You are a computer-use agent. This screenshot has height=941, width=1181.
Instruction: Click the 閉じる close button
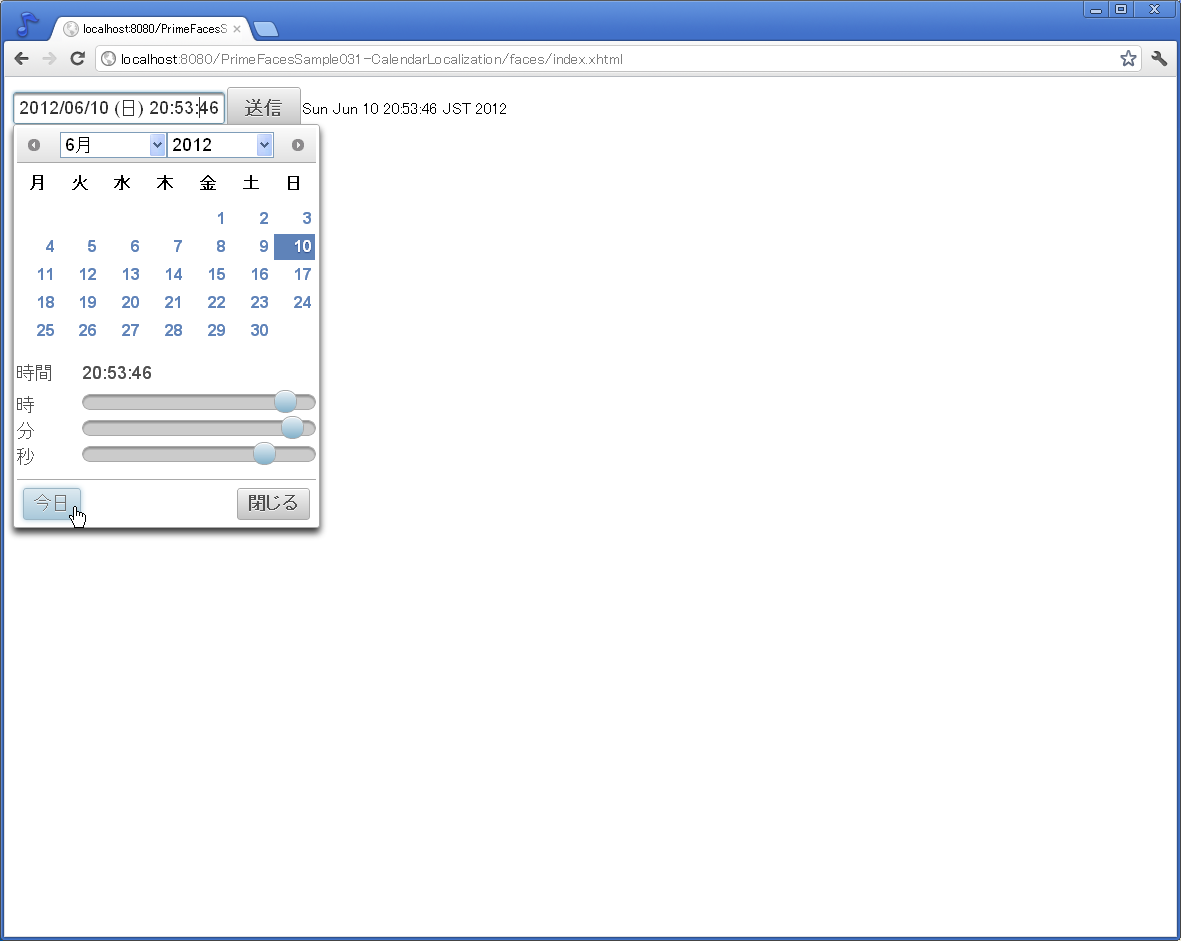coord(273,503)
